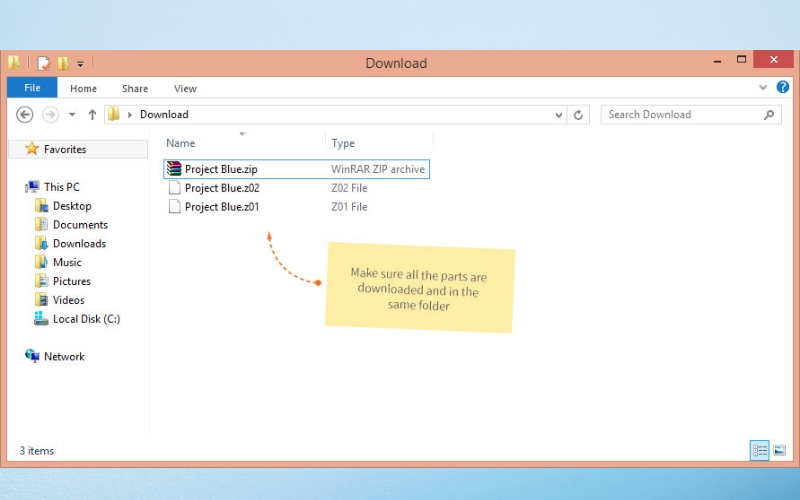This screenshot has width=800, height=500.
Task: Open the File menu
Action: (32, 88)
